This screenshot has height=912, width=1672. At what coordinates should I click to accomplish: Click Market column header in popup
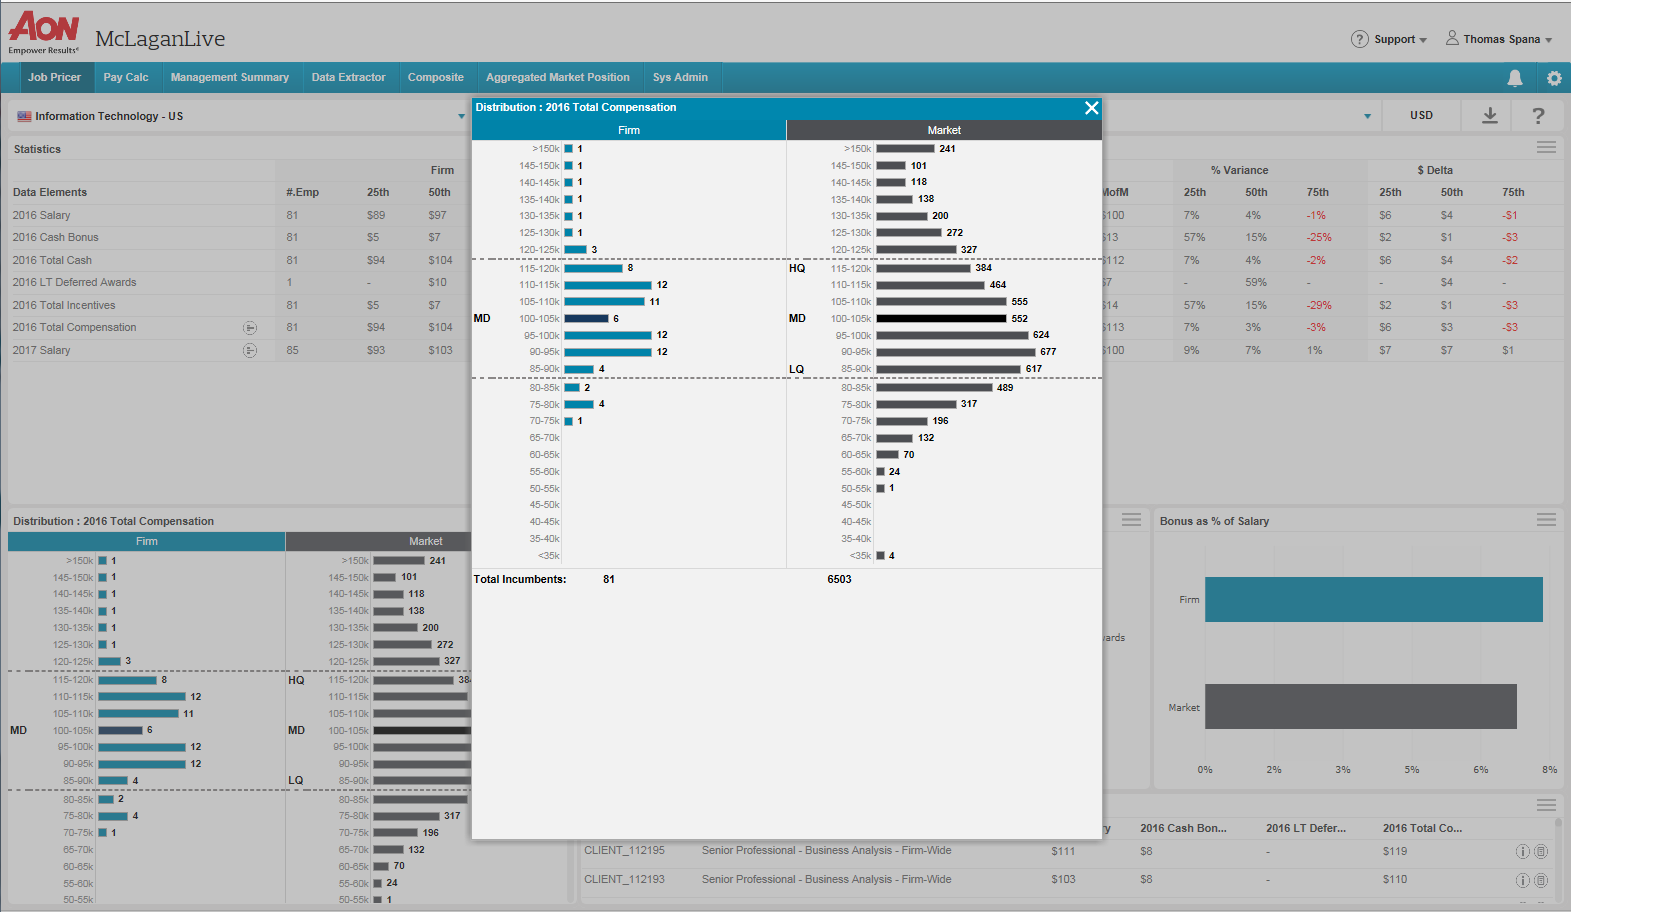pos(944,130)
